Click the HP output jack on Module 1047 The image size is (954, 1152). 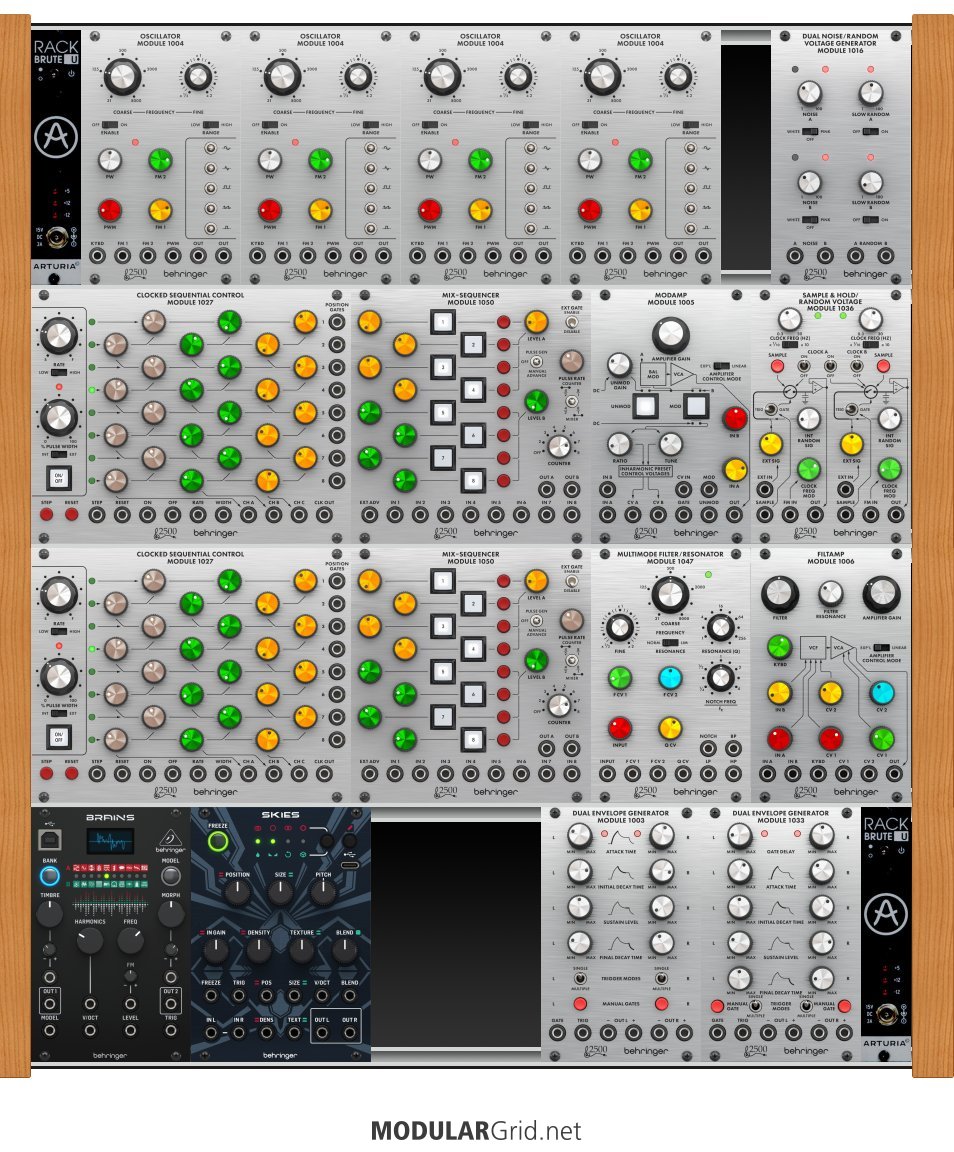tap(733, 774)
